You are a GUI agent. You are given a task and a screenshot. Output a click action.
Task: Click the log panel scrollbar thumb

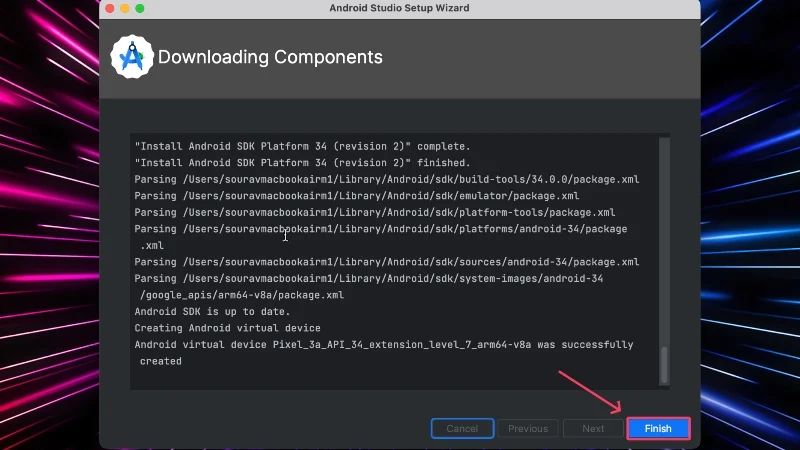click(664, 365)
